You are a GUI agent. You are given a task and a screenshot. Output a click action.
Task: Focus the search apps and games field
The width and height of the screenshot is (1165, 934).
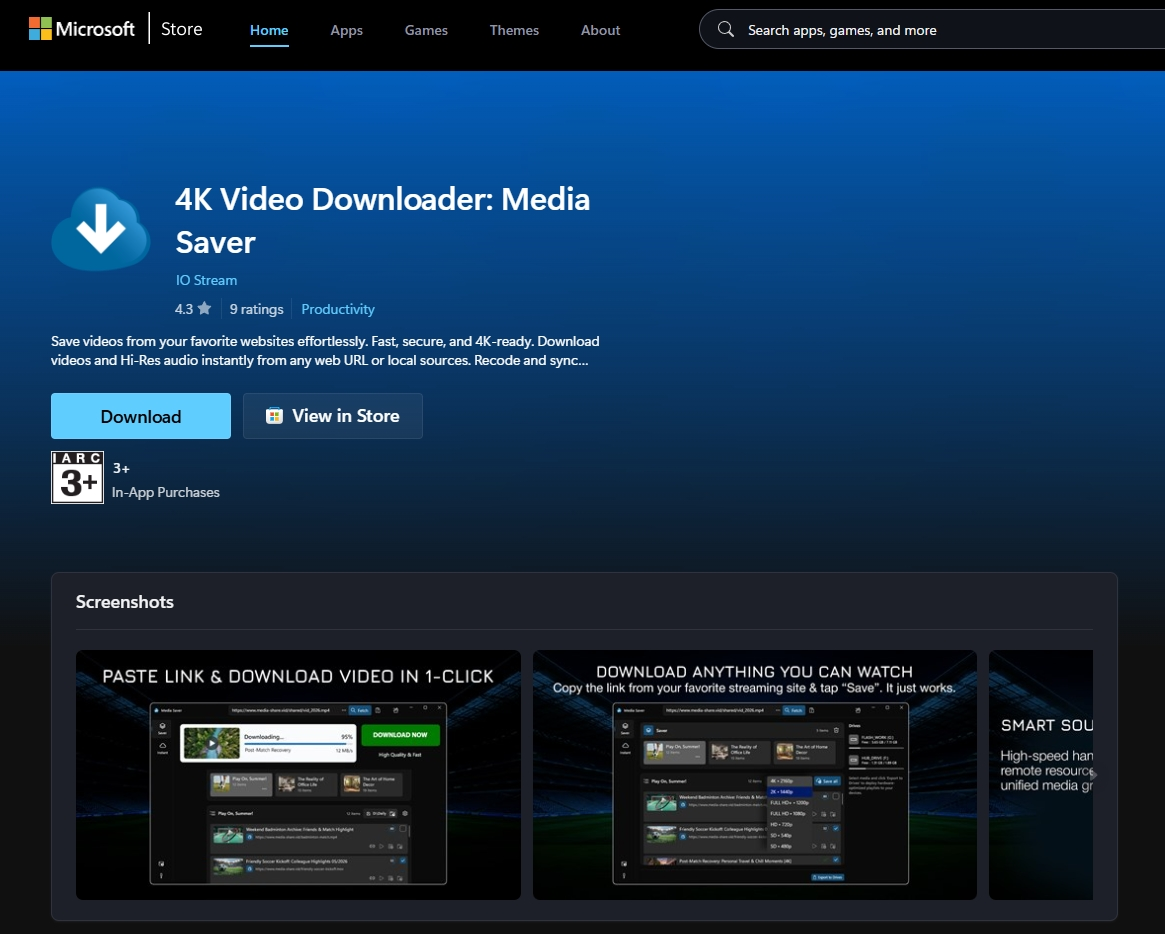click(932, 30)
